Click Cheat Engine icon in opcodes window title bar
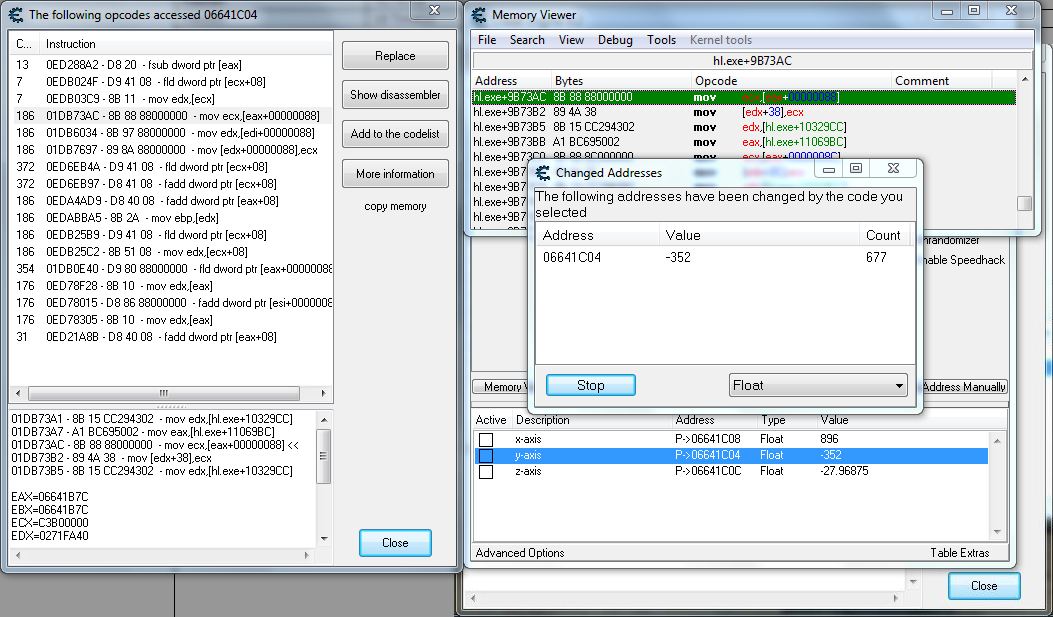The height and width of the screenshot is (617, 1053). pyautogui.click(x=15, y=15)
